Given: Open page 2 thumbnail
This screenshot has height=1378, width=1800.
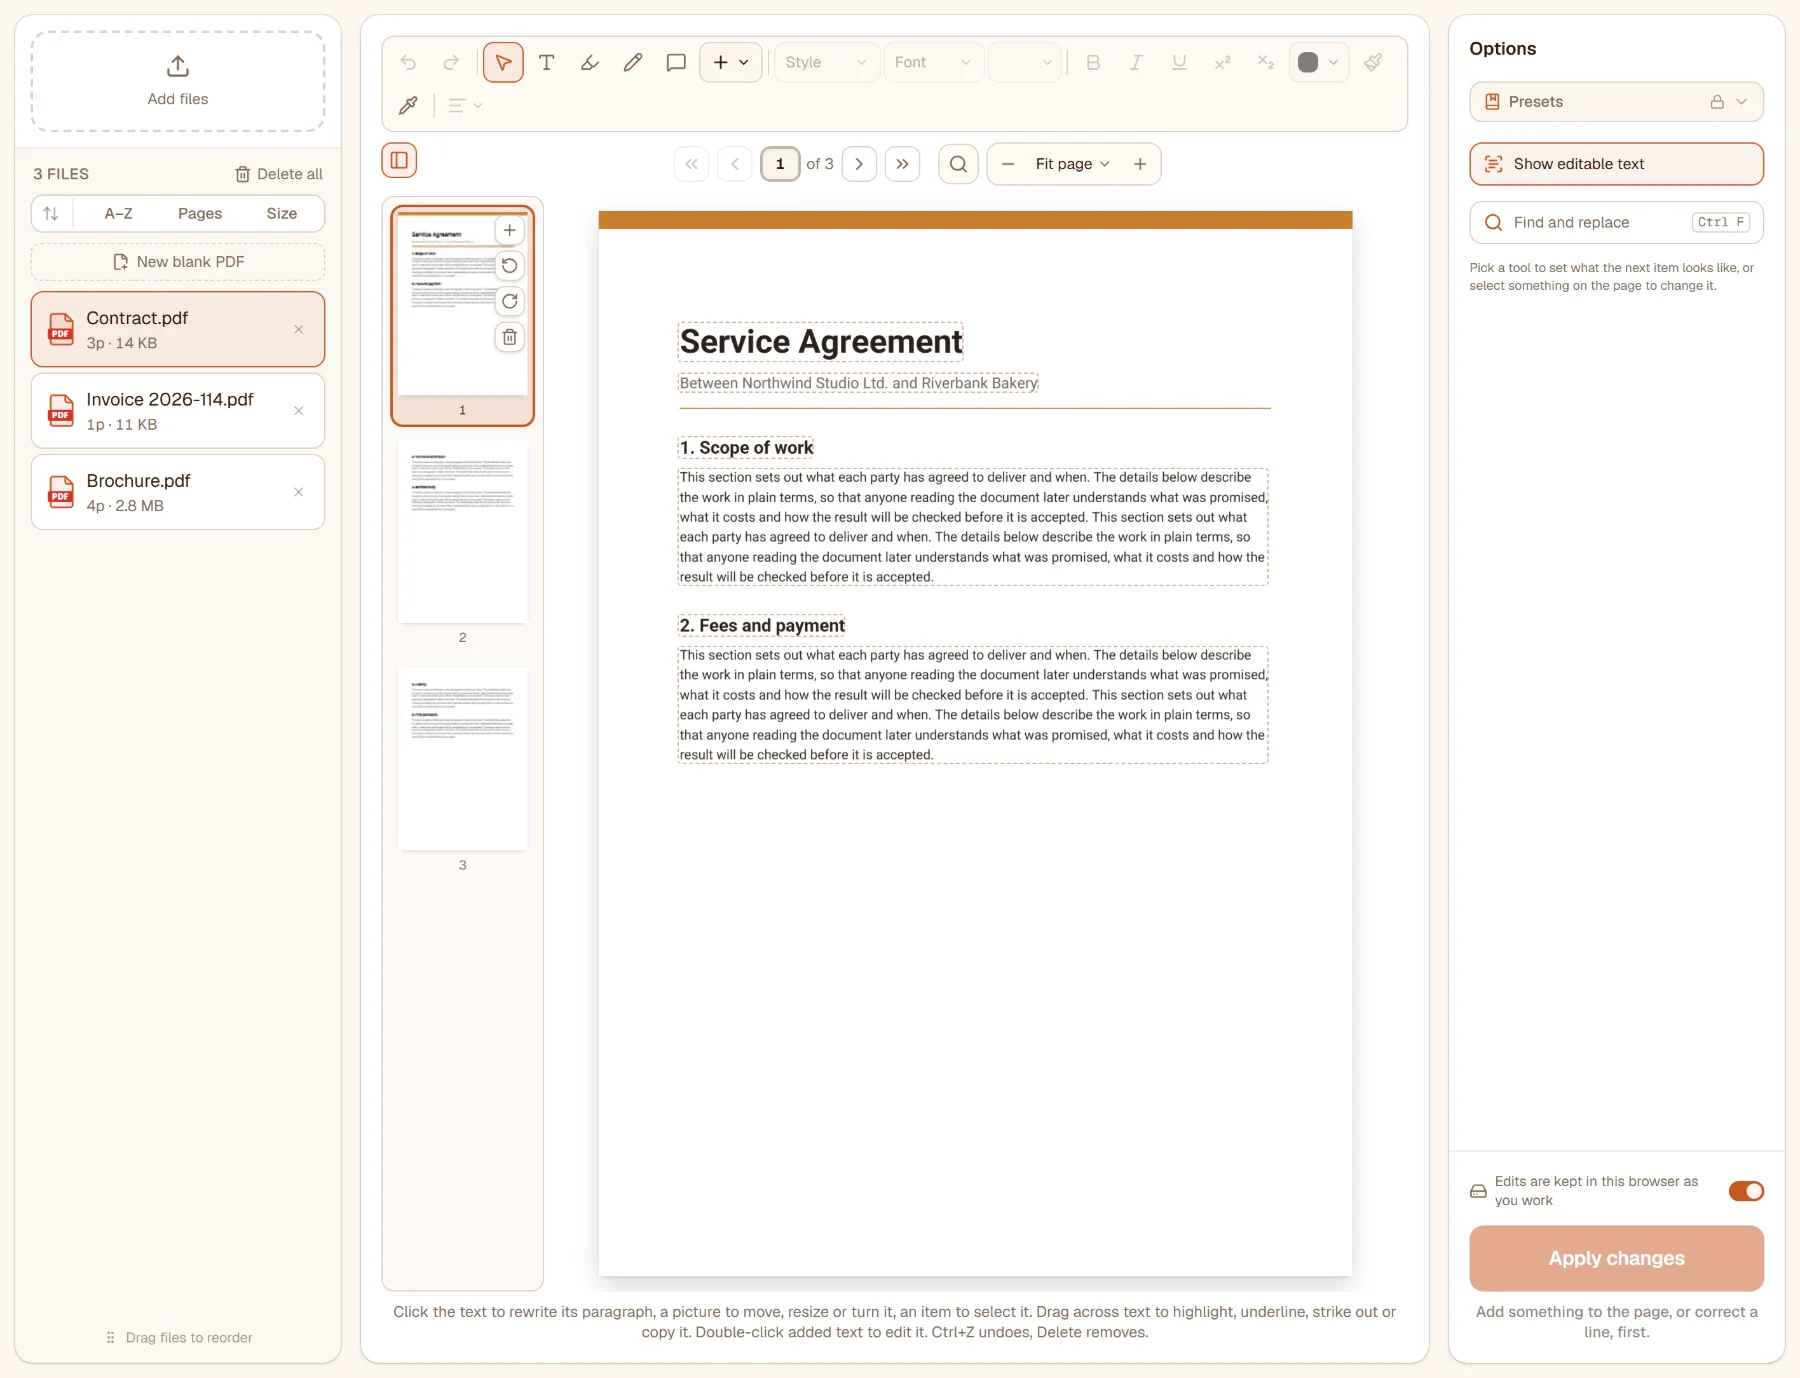Looking at the screenshot, I should (x=462, y=532).
